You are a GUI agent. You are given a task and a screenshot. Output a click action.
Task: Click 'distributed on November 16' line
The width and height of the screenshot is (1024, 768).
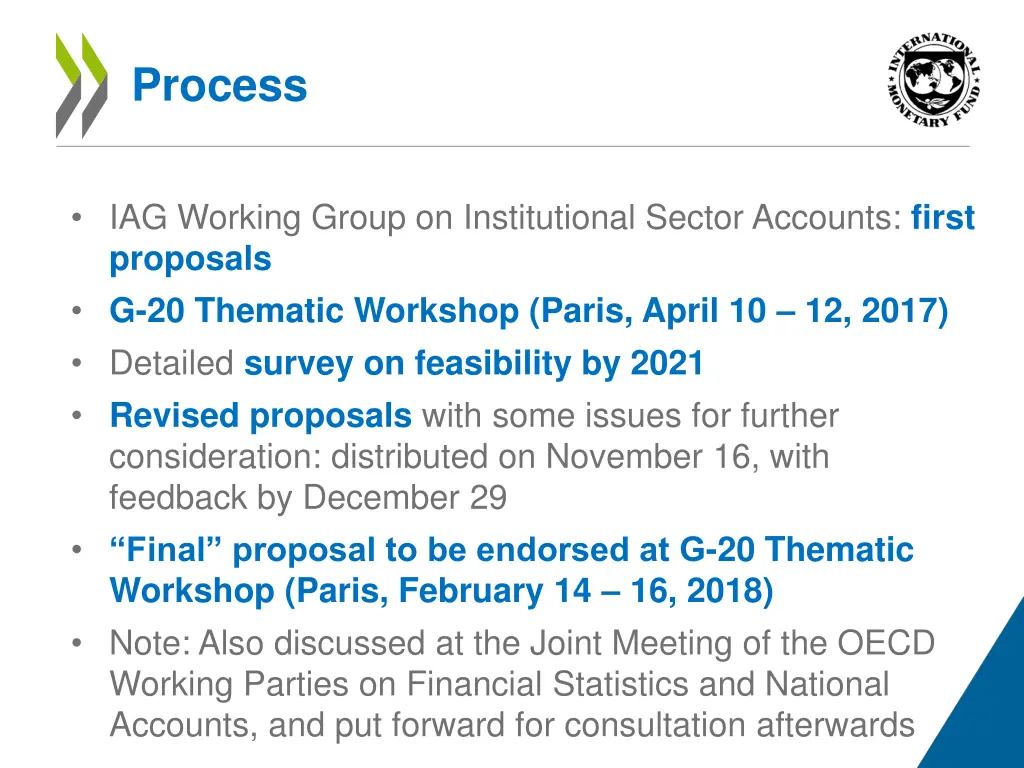(x=469, y=456)
